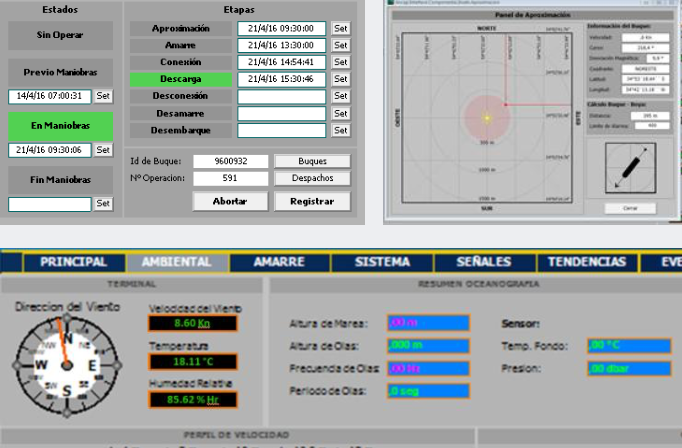Open the Despachos button

tap(312, 178)
